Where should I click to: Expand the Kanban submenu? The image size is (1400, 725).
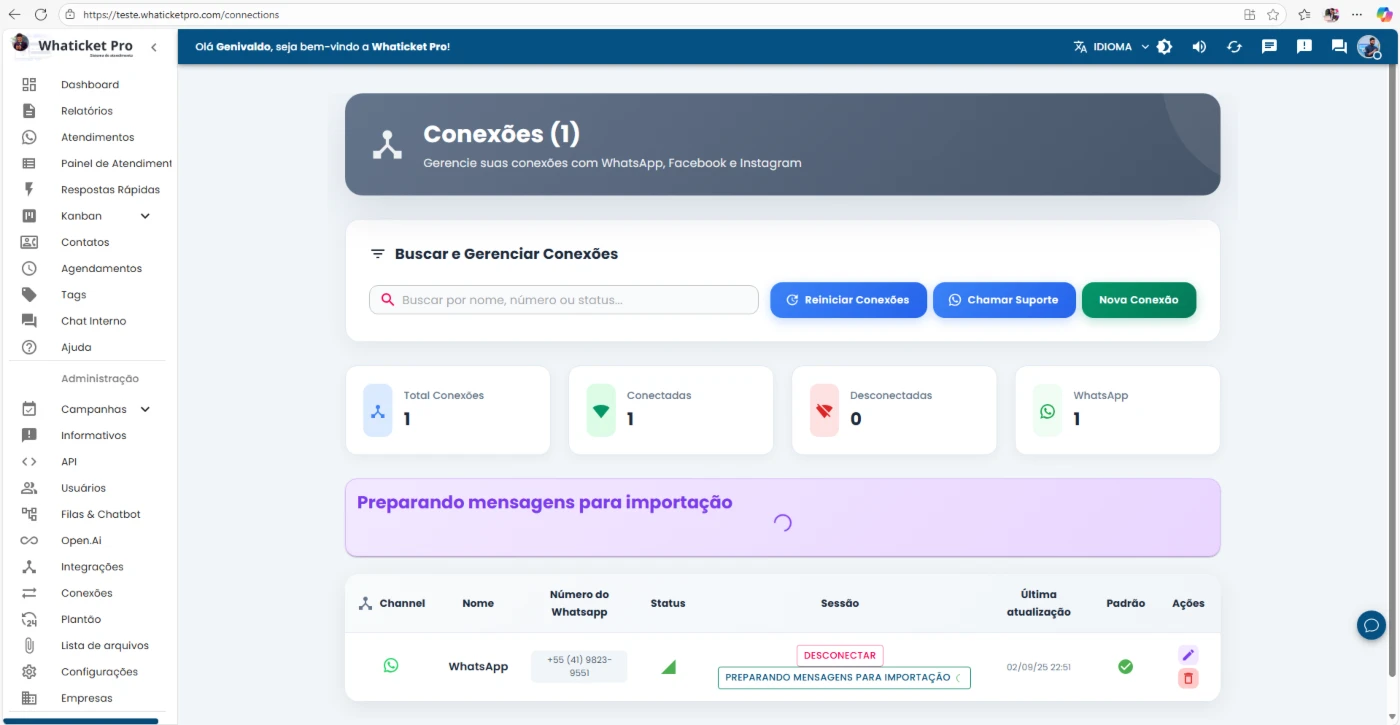145,216
